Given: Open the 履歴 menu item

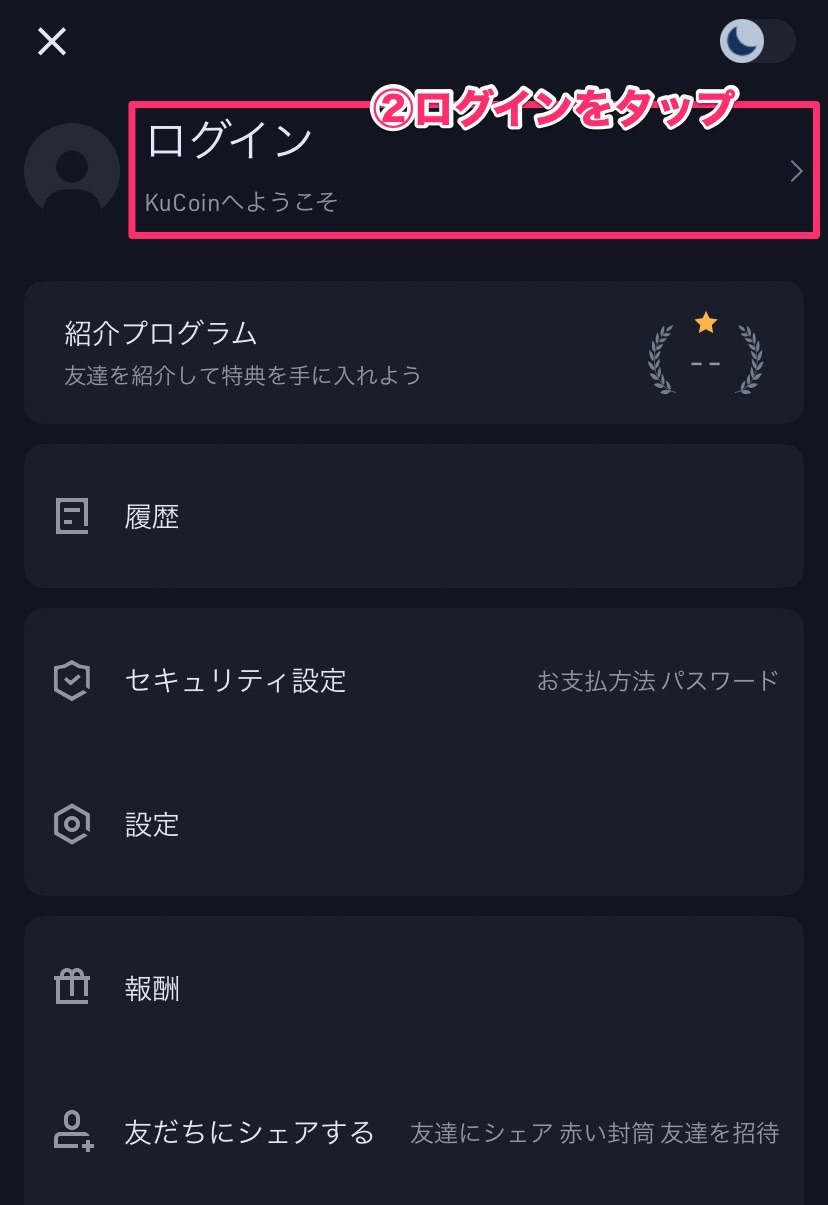Looking at the screenshot, I should [414, 516].
